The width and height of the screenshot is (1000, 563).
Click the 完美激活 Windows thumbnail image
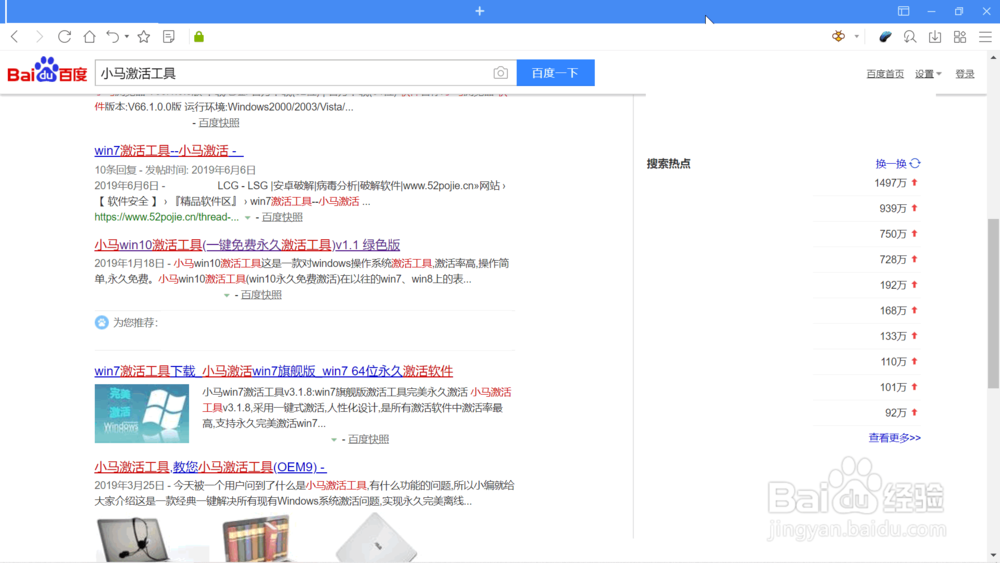coord(142,413)
